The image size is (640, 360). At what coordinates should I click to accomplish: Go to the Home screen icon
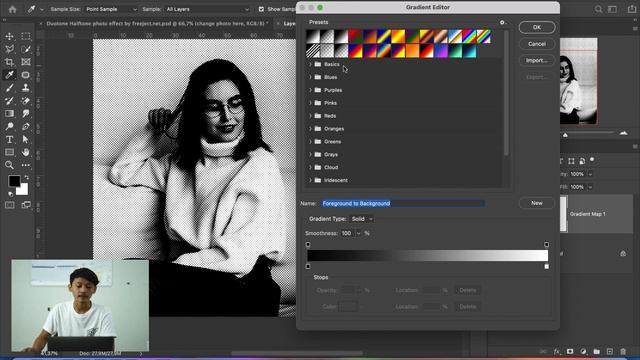point(13,9)
